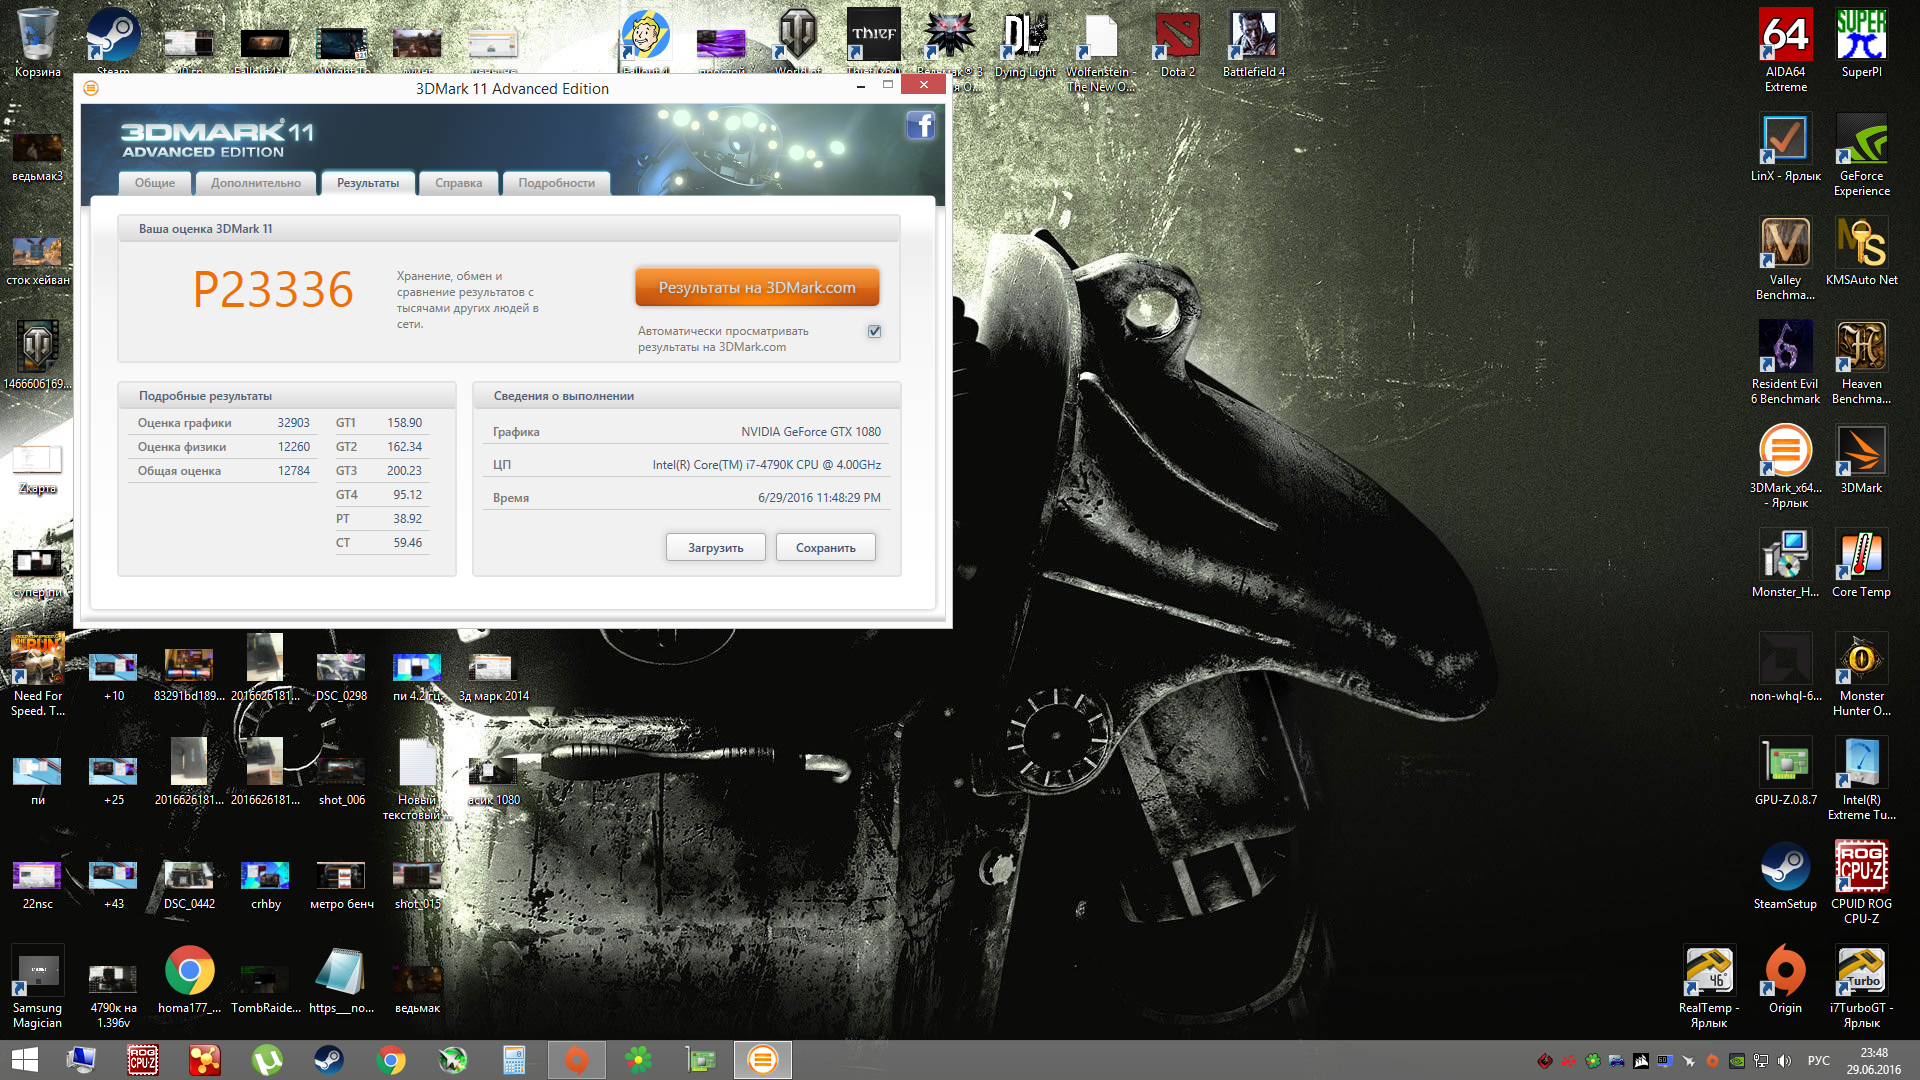The height and width of the screenshot is (1080, 1920).
Task: Open the Подробности tab
Action: [x=556, y=183]
